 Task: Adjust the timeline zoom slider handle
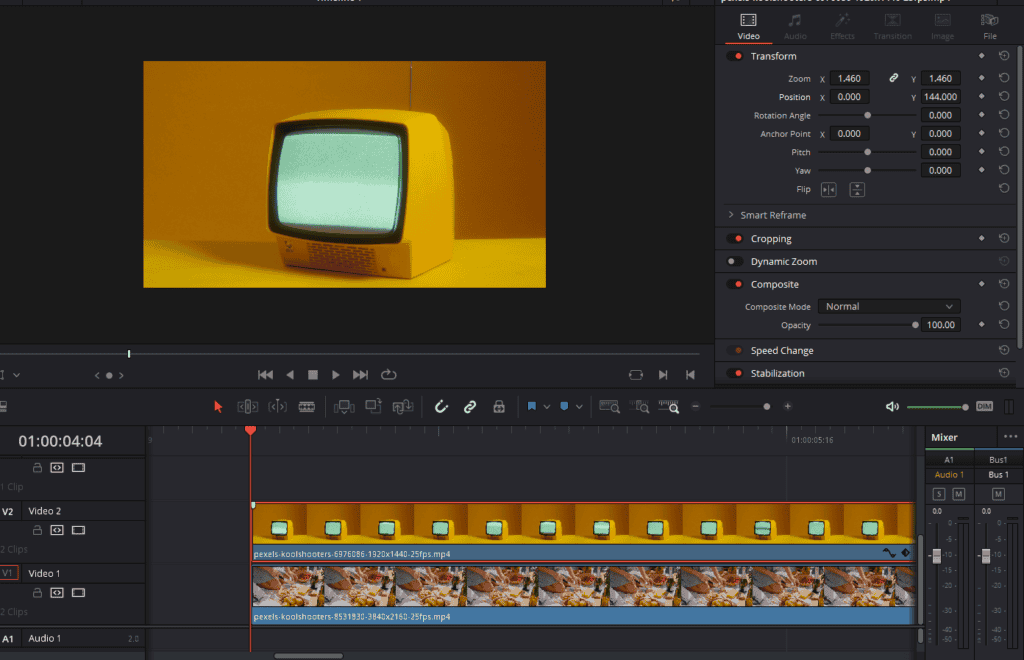767,406
